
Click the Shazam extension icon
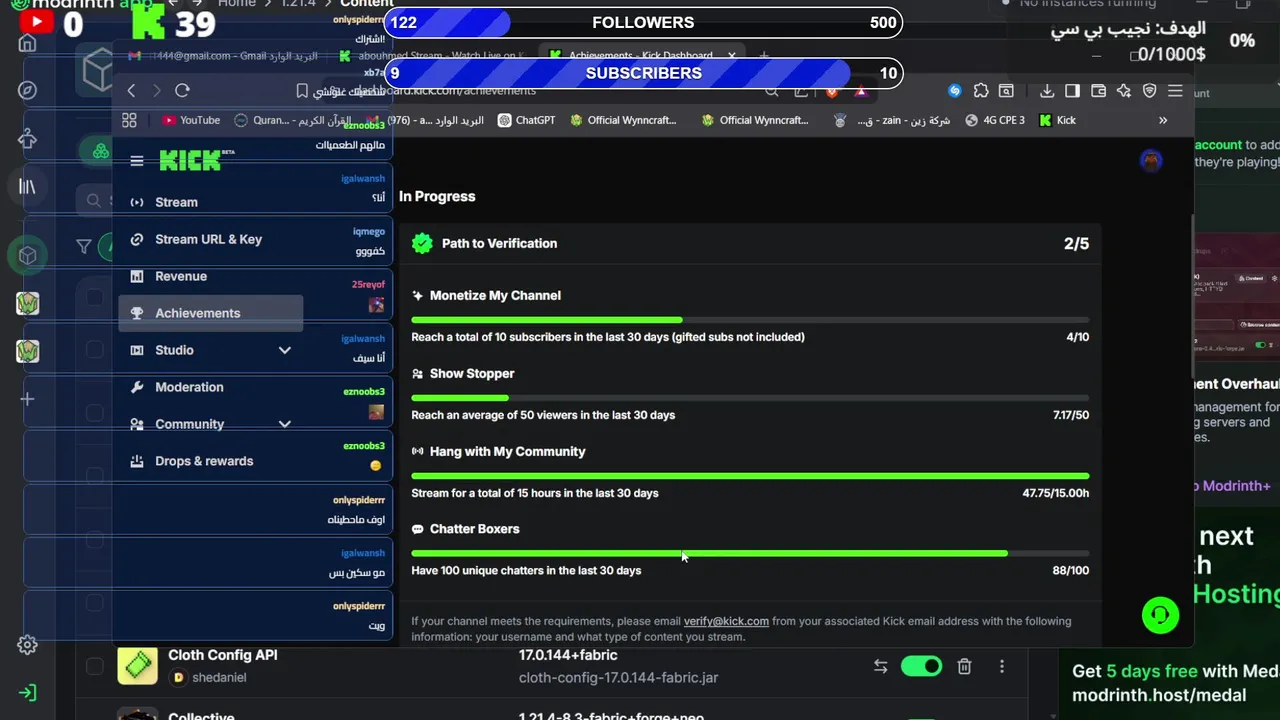click(955, 91)
